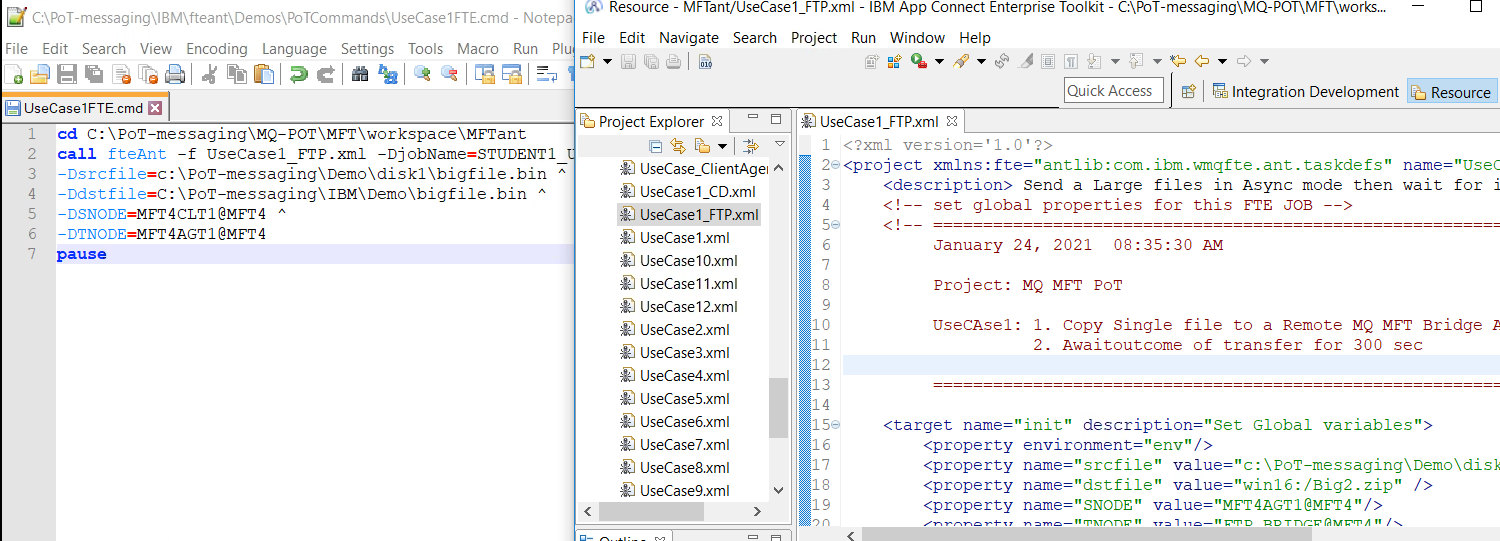Click Notepad++ Copy icon
Viewport: 1500px width, 541px height.
237,74
